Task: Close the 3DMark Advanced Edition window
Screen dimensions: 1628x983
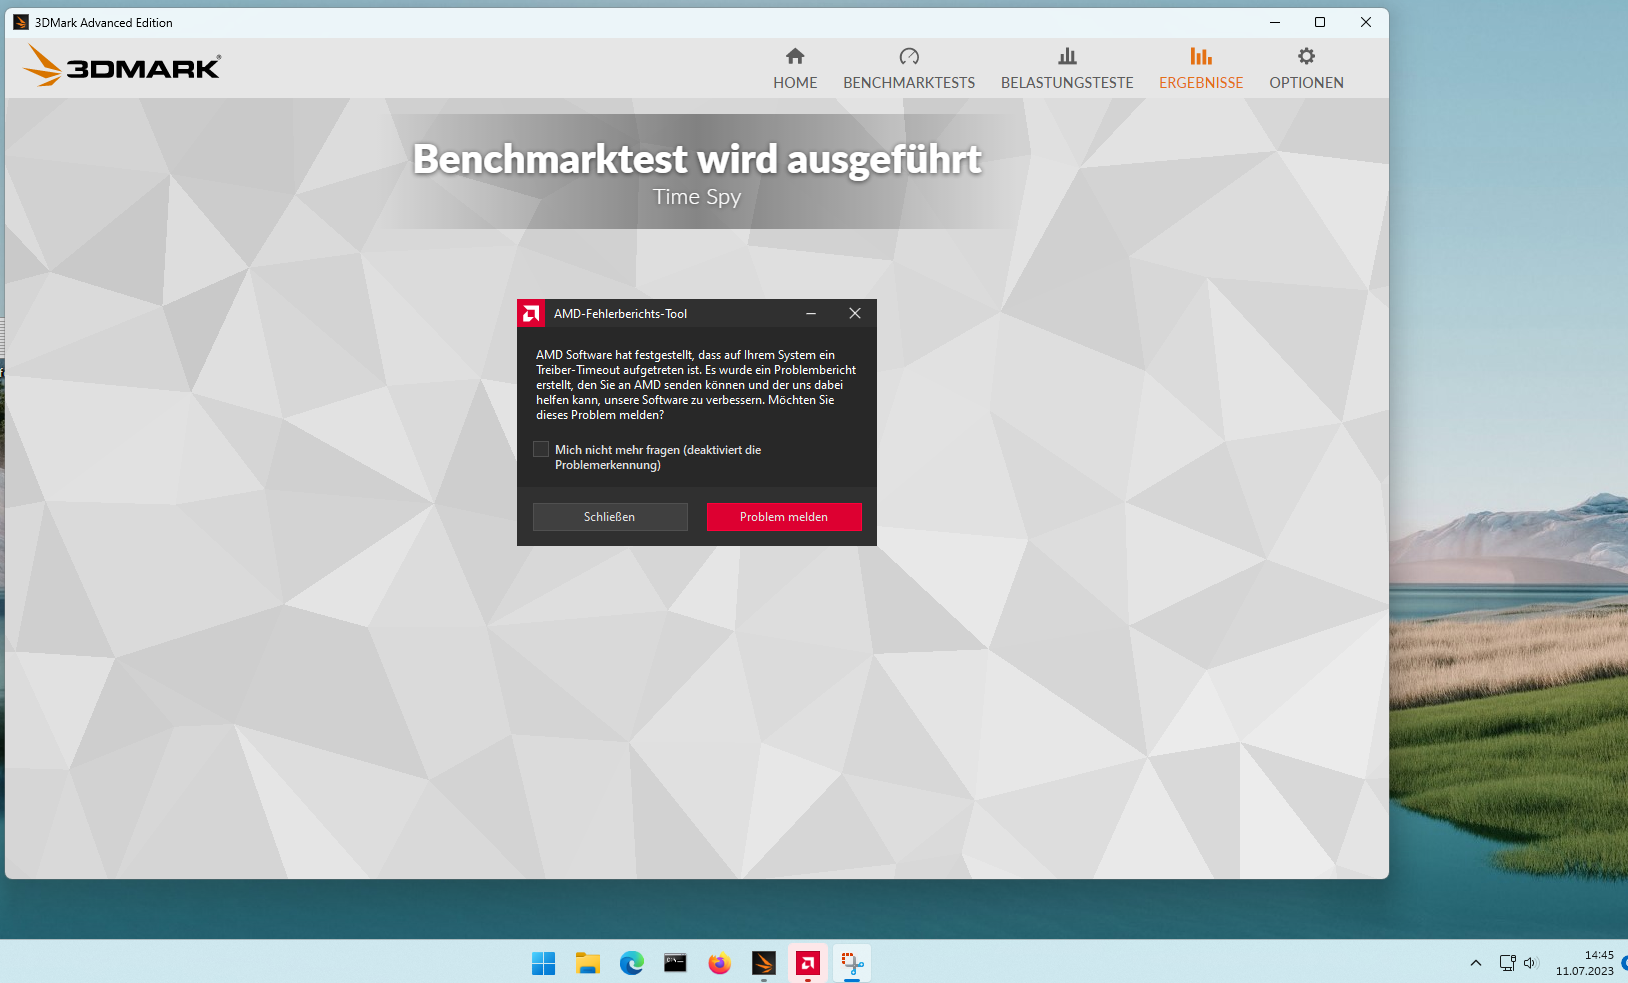Action: tap(1366, 22)
